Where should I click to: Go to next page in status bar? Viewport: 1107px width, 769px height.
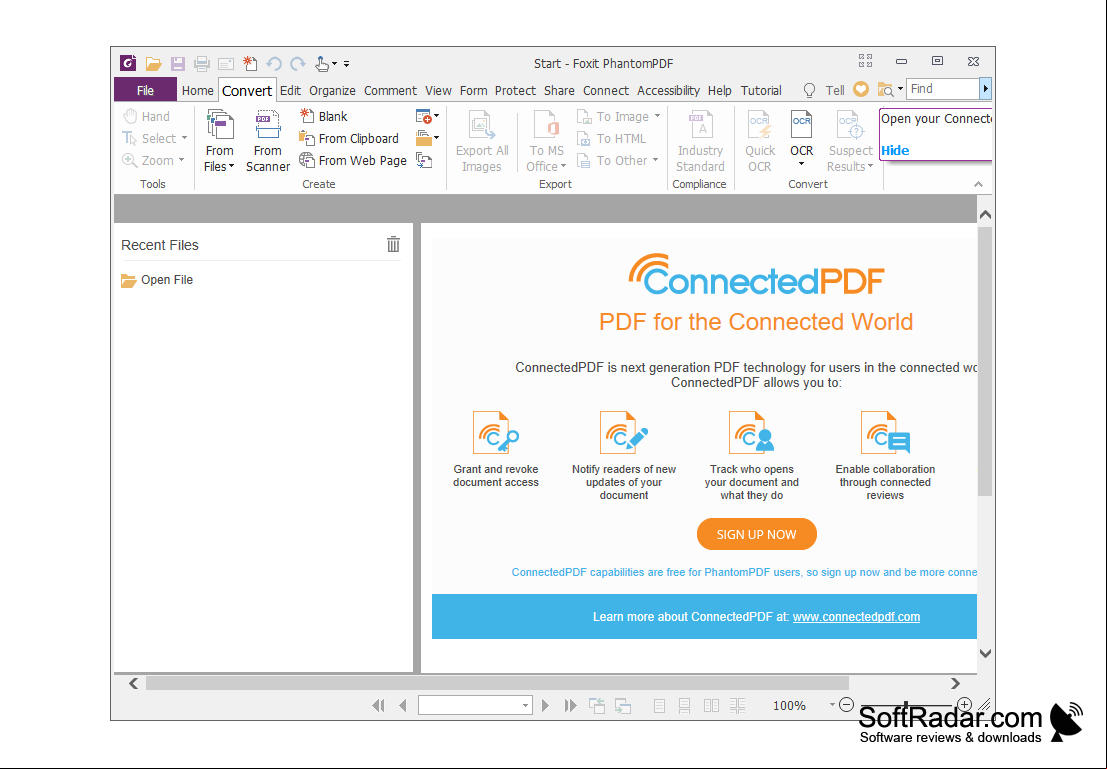point(545,705)
